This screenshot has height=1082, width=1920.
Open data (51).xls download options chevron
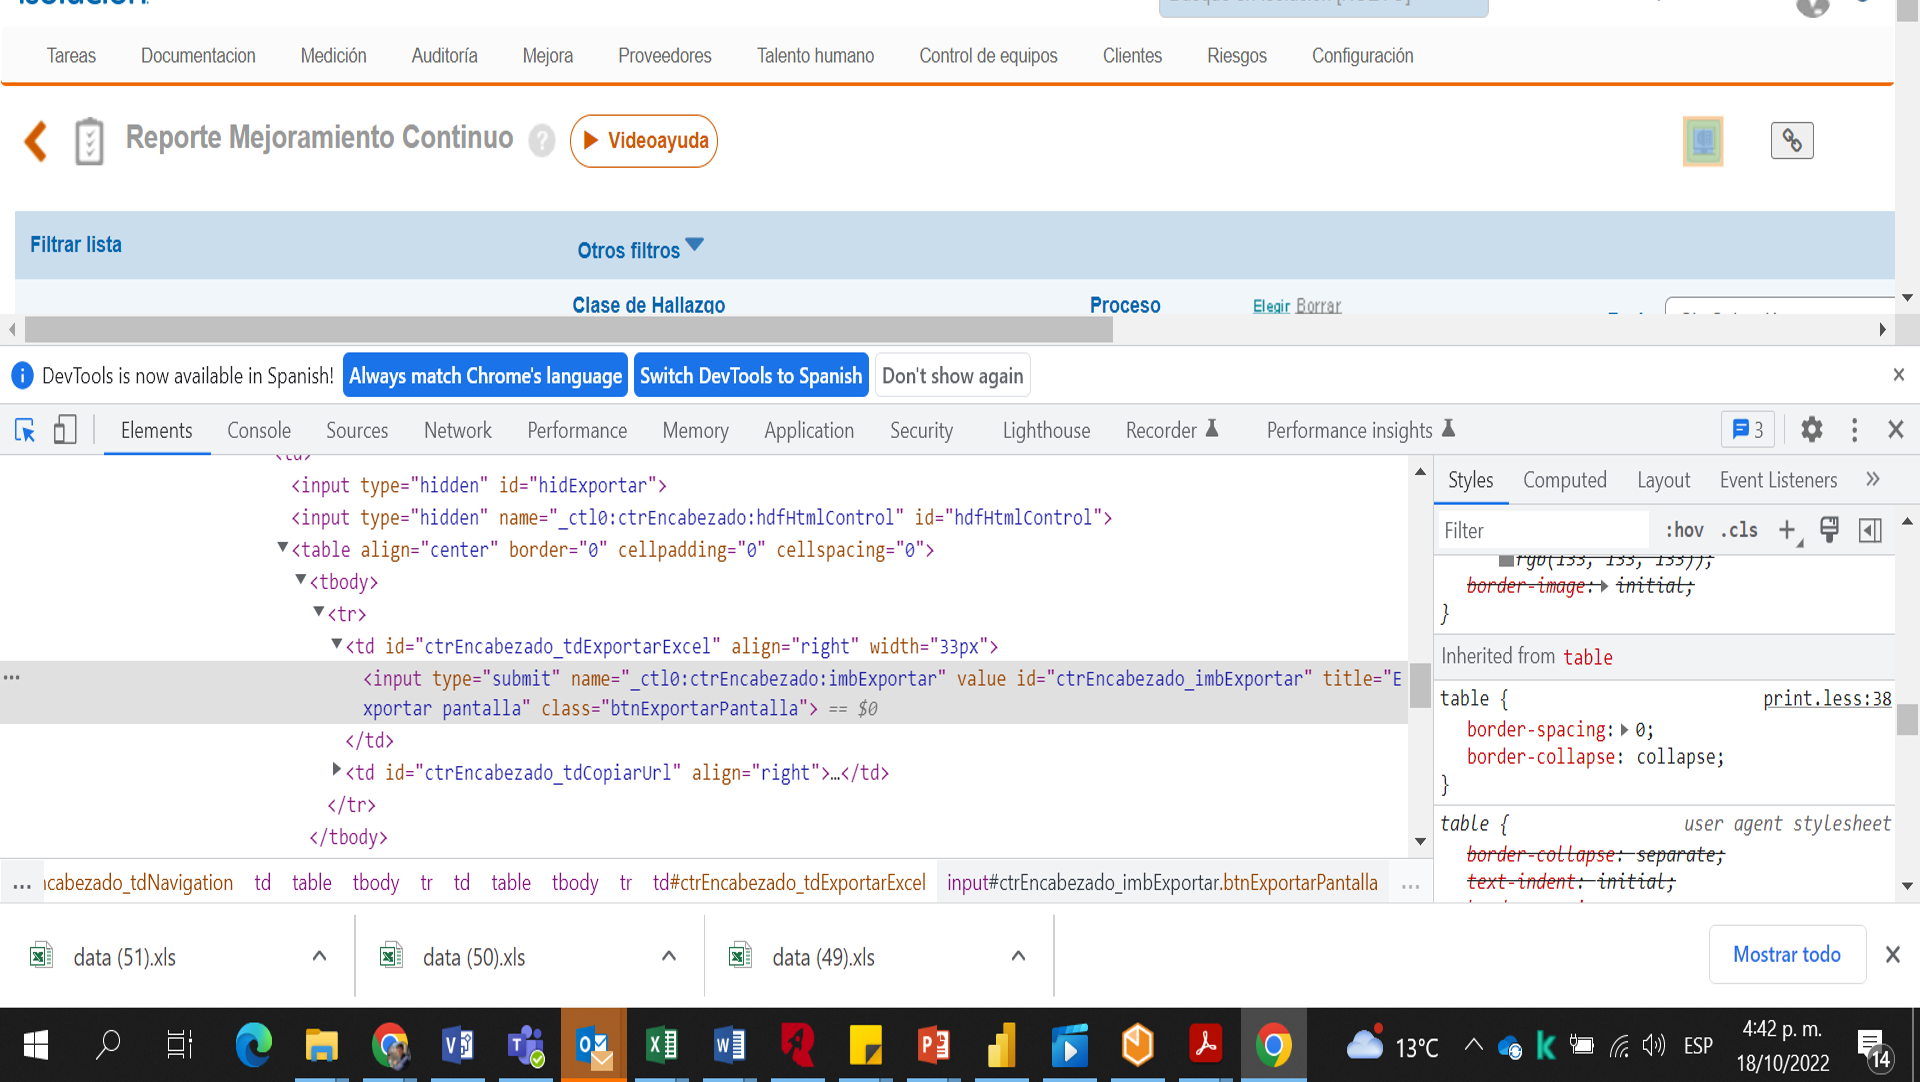[x=319, y=956]
